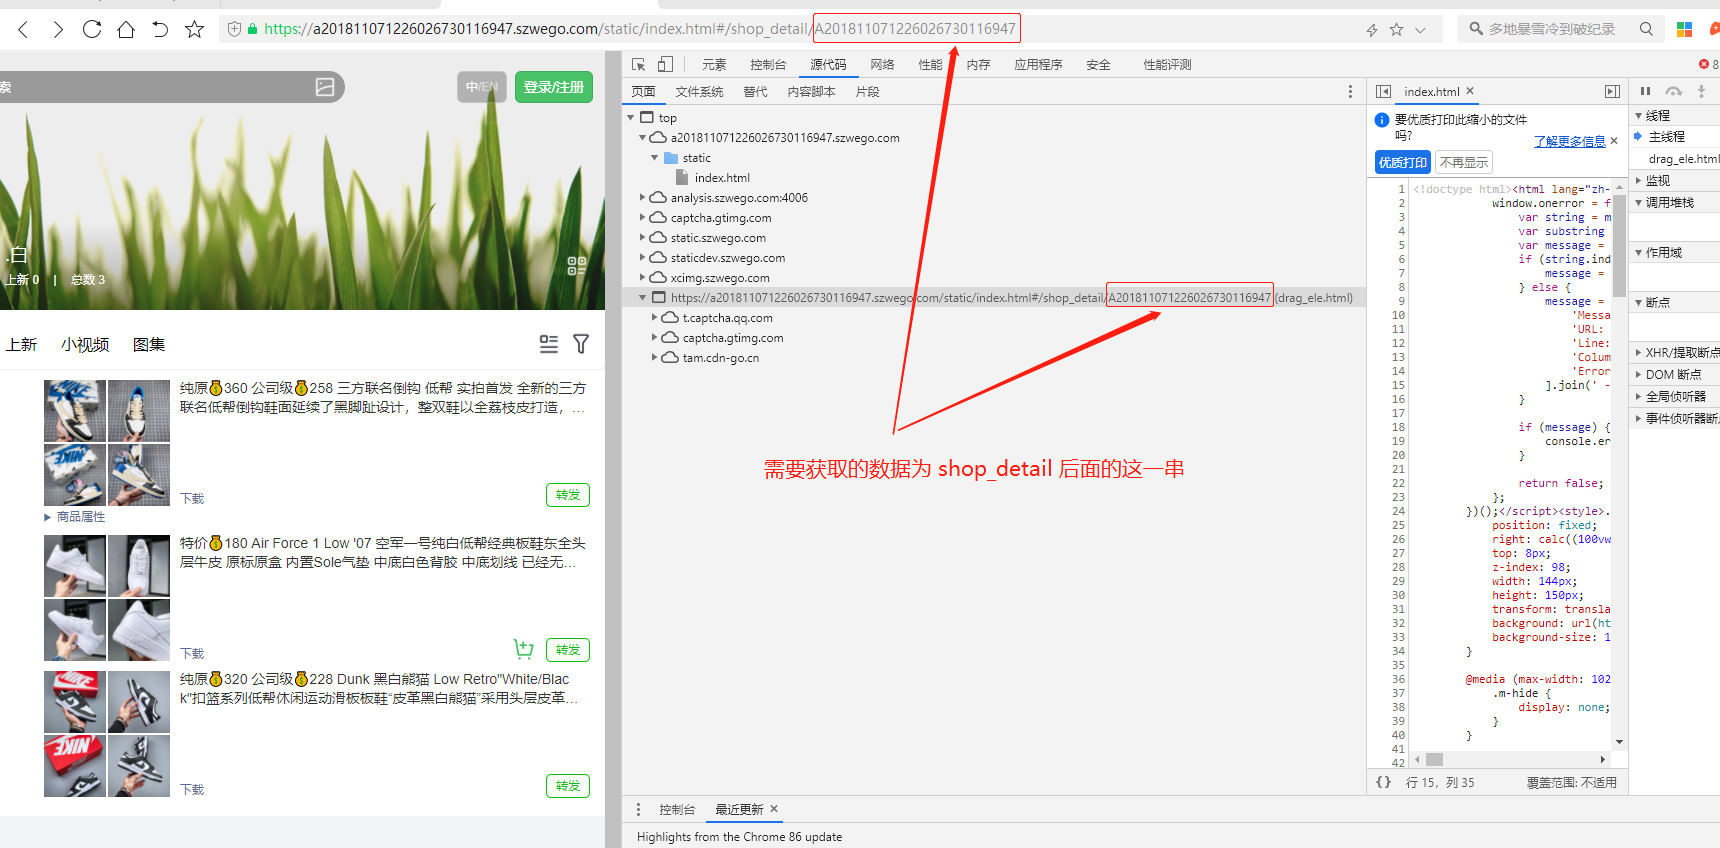Collapse the static folder node
The width and height of the screenshot is (1720, 848).
[x=655, y=158]
